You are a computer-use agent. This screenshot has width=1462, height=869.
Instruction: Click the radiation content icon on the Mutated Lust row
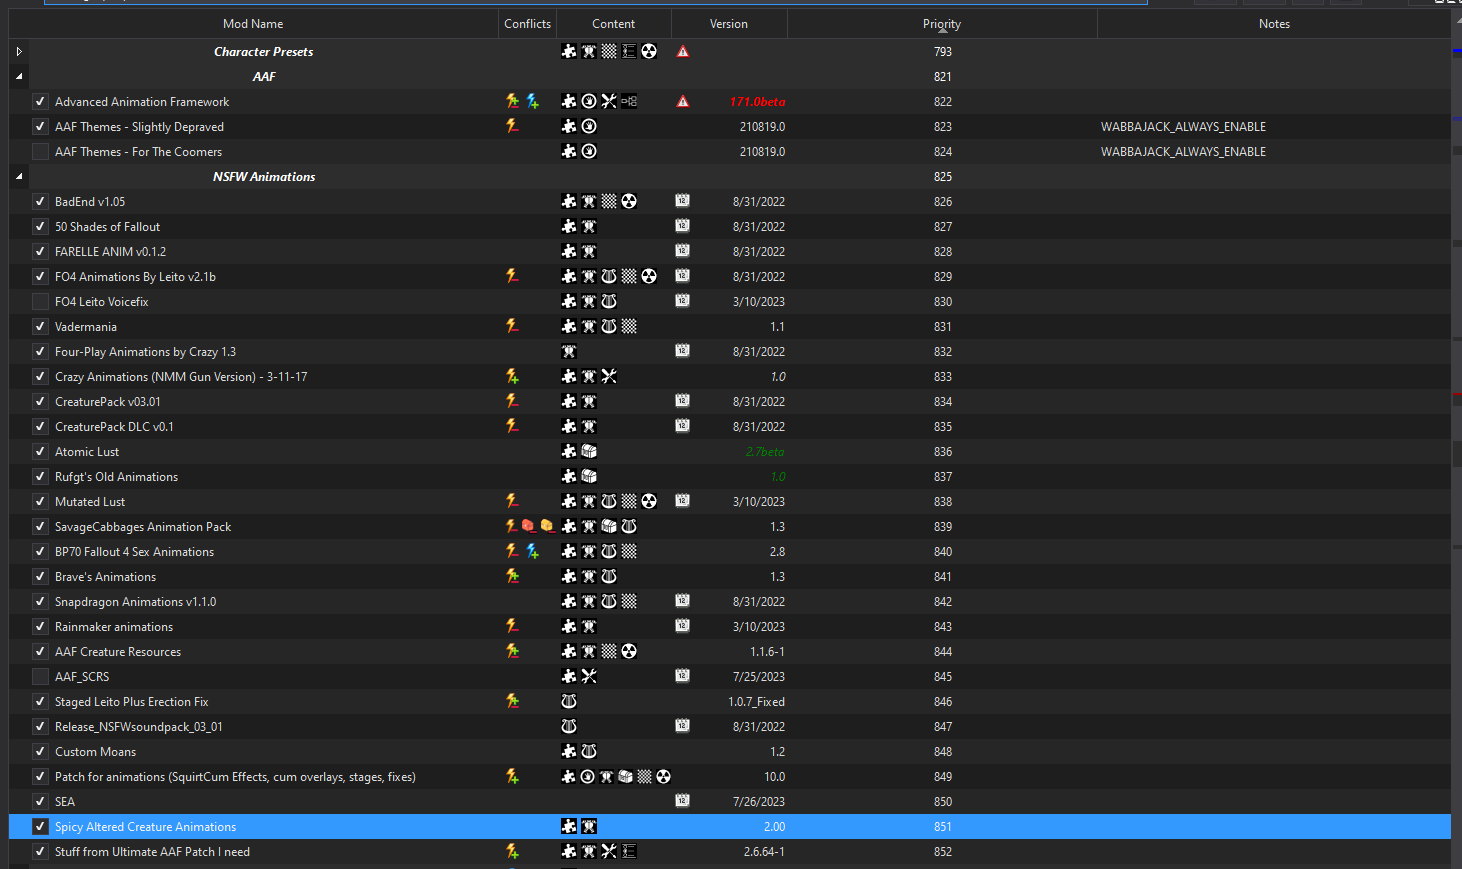[x=649, y=501]
